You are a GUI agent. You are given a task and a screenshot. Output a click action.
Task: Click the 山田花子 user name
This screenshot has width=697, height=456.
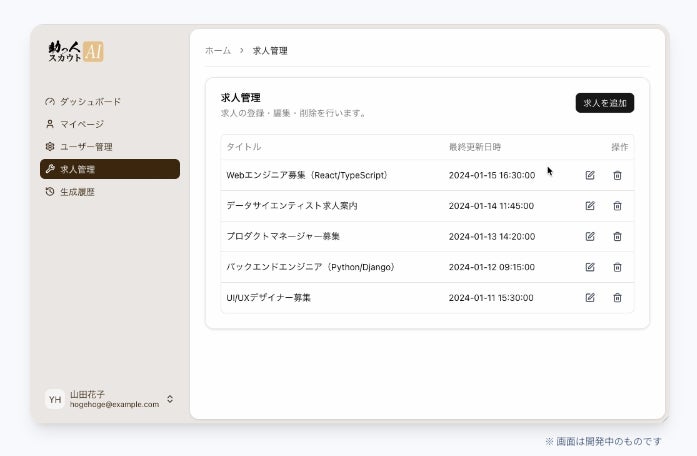(87, 394)
